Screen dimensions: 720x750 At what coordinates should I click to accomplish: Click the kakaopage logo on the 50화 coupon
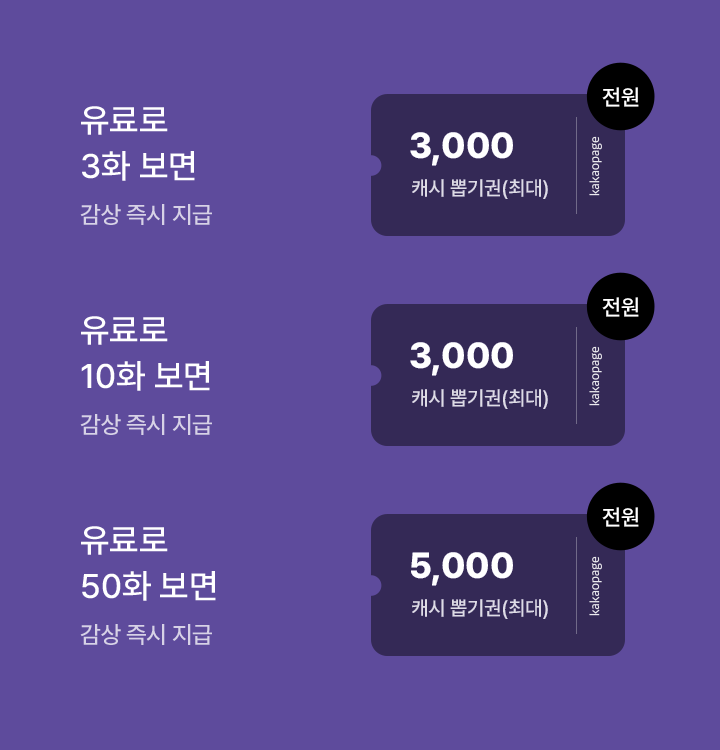595,586
